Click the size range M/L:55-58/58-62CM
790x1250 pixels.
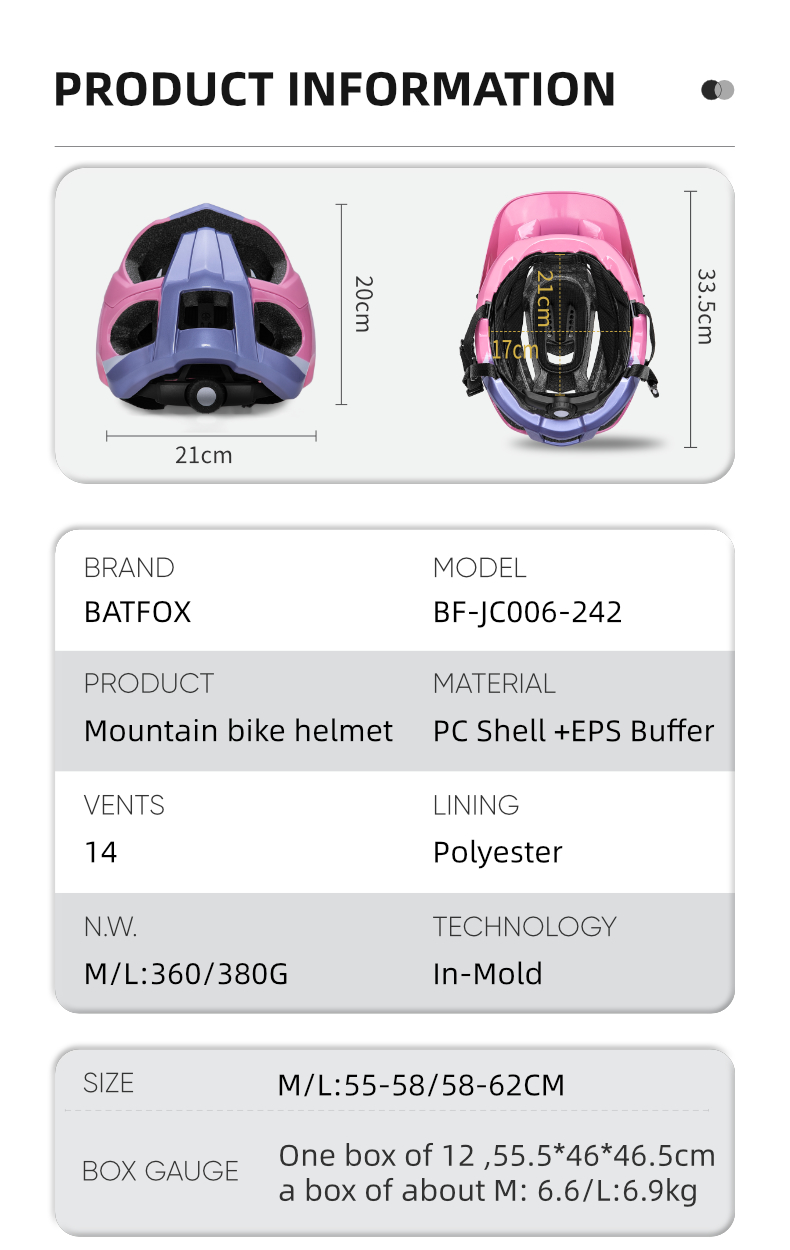coord(421,1085)
